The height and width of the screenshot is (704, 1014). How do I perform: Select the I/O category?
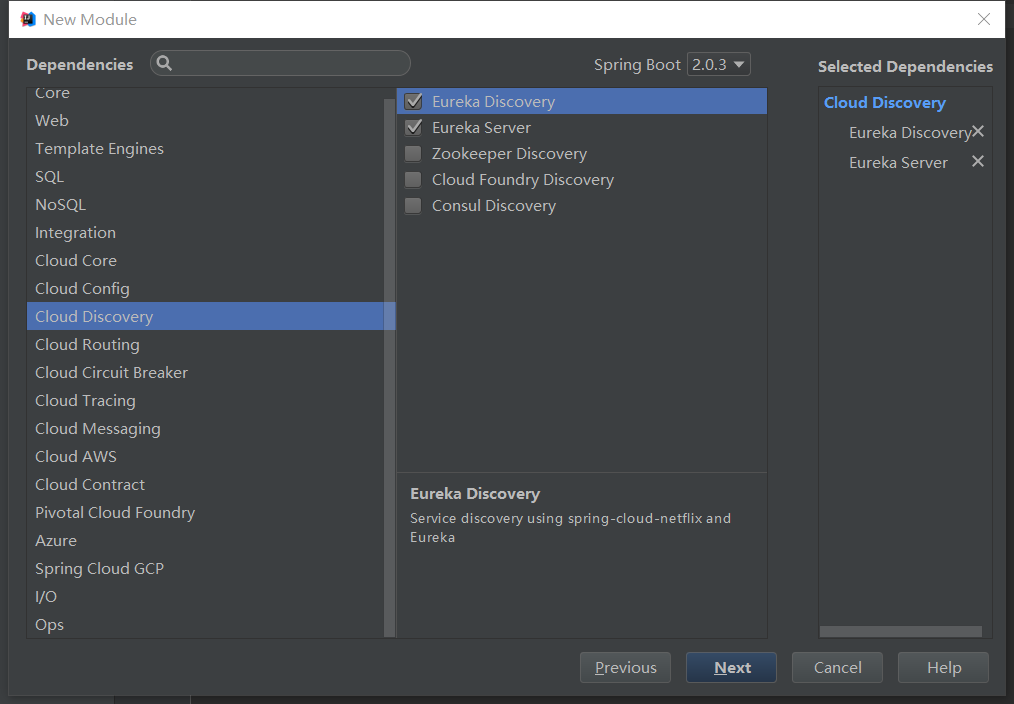205,597
